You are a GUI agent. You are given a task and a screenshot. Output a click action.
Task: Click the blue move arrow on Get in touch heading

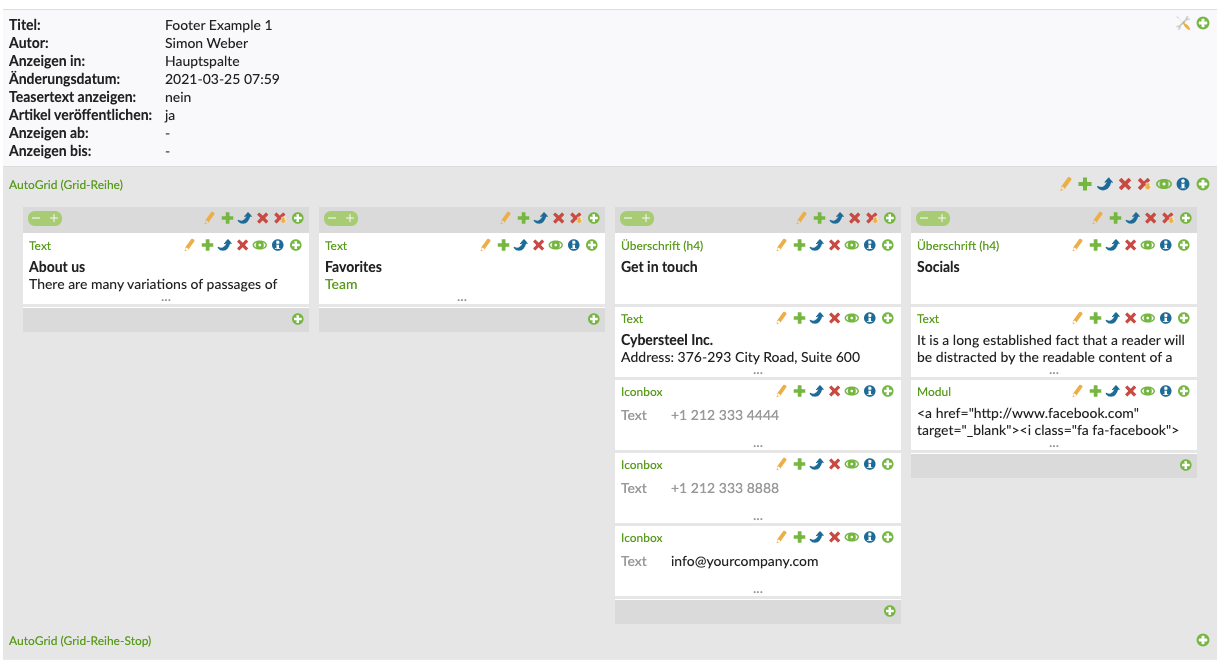point(816,245)
